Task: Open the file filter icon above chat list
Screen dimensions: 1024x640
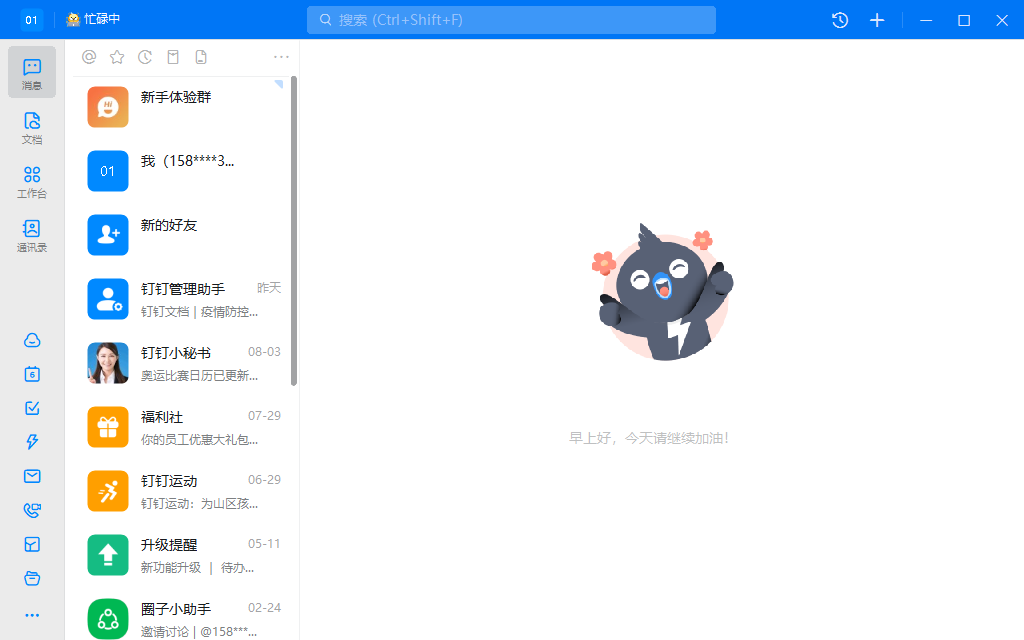Action: [200, 57]
